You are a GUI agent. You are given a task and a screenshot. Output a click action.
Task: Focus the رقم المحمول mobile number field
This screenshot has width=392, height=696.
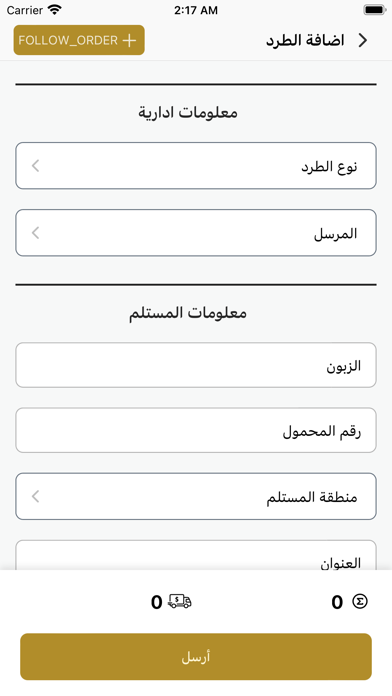point(196,430)
